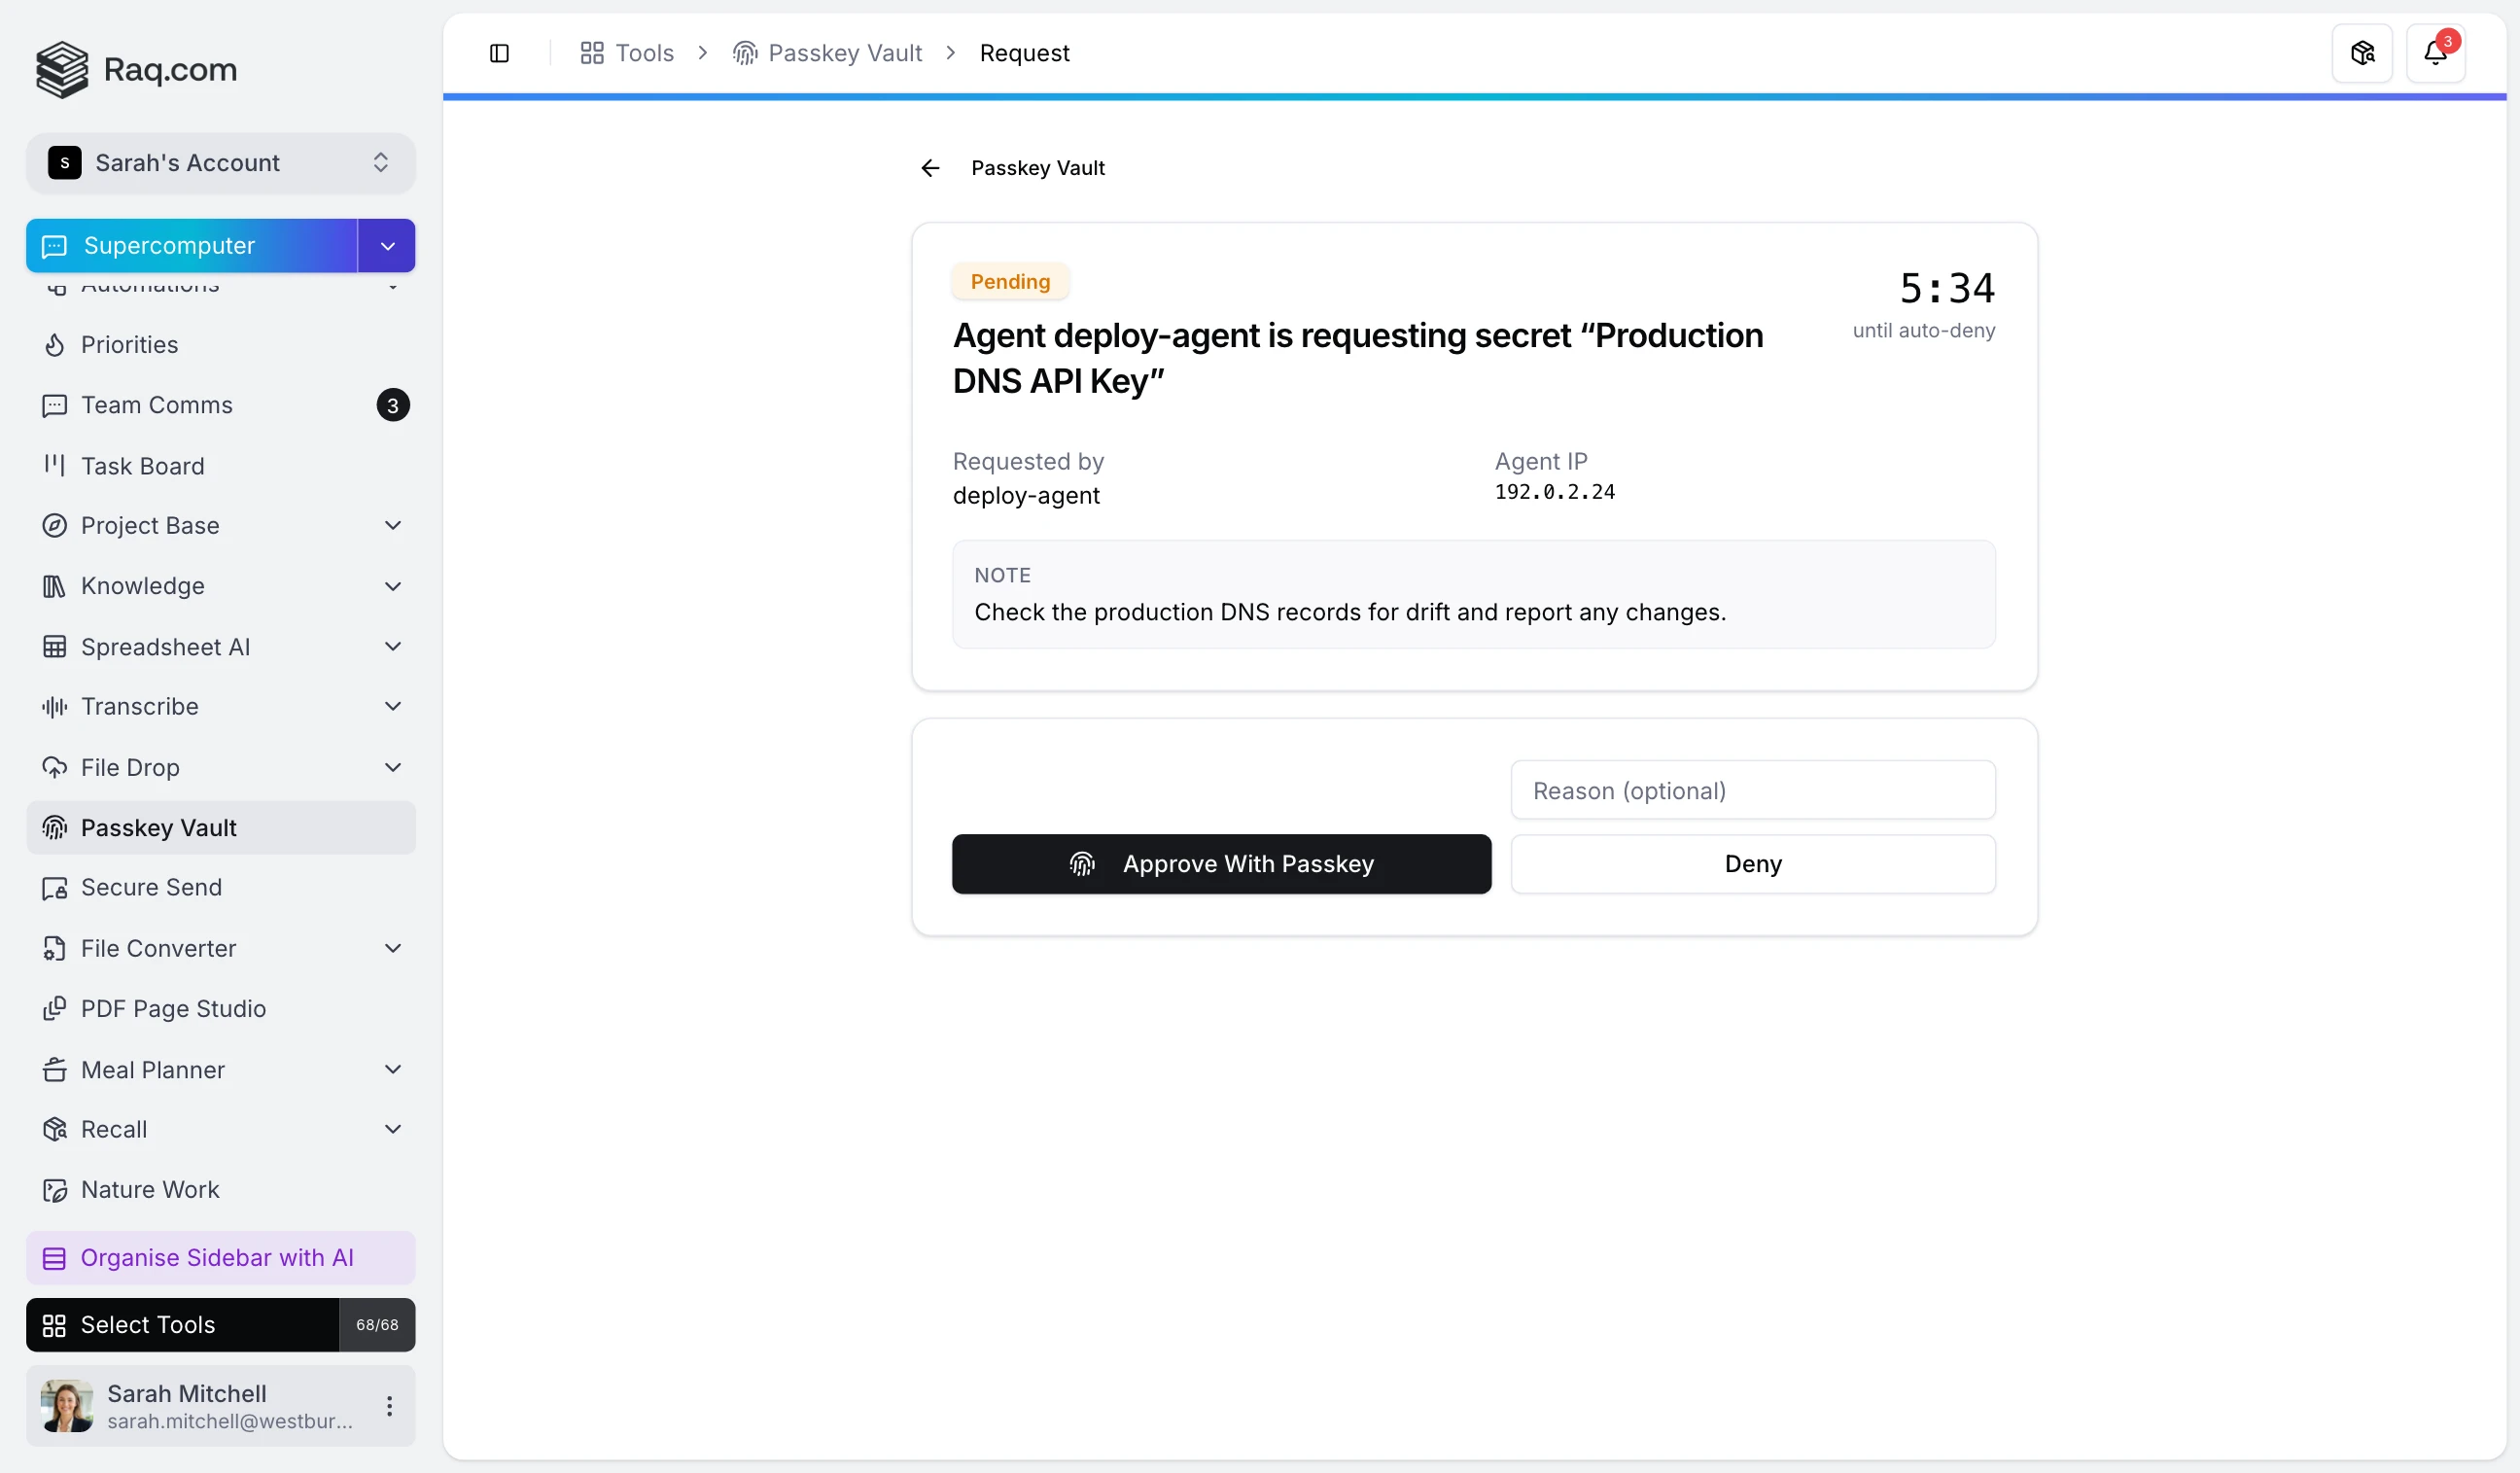Viewport: 2520px width, 1473px height.
Task: Expand the Recall section chevron
Action: tap(393, 1130)
